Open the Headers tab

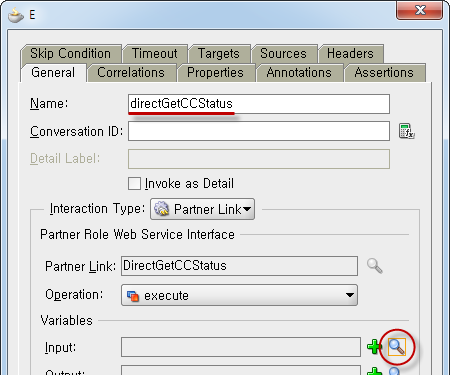tap(350, 54)
